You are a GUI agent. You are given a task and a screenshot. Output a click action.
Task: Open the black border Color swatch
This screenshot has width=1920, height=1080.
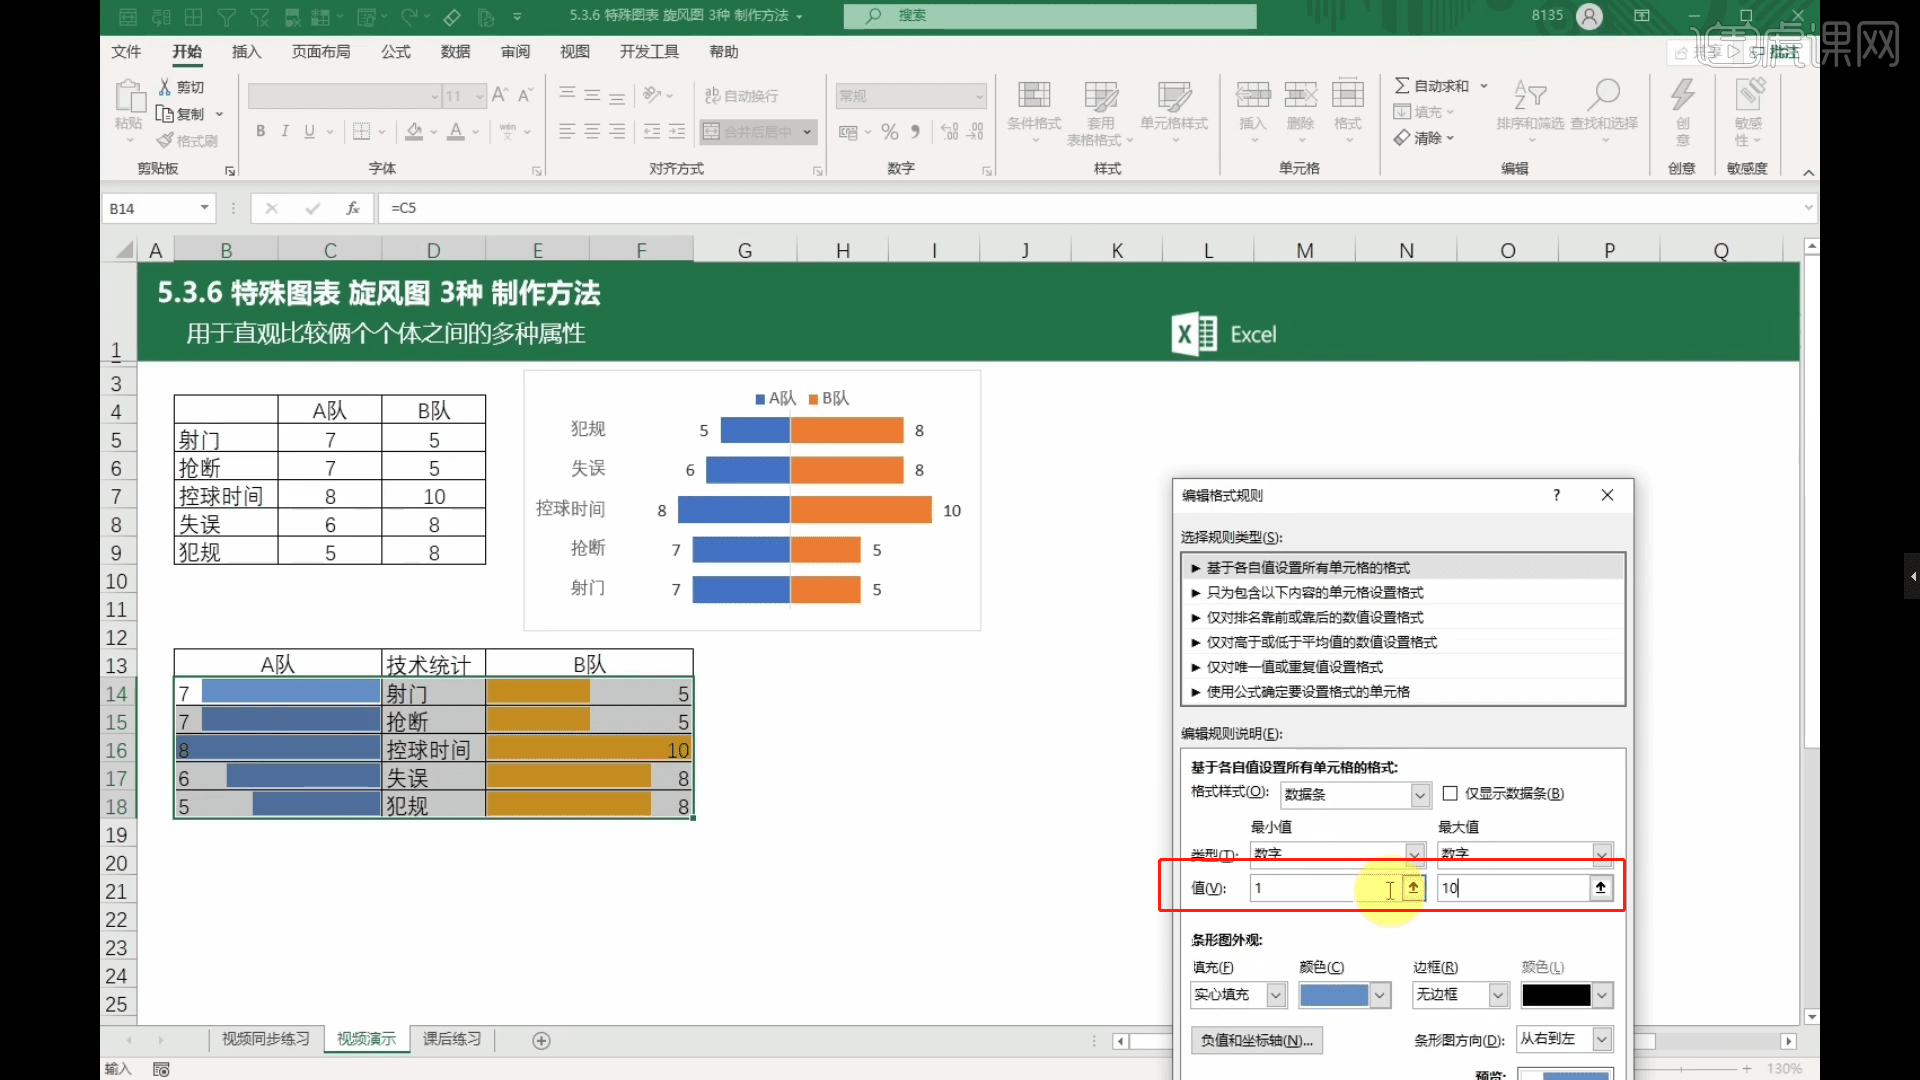pyautogui.click(x=1567, y=995)
